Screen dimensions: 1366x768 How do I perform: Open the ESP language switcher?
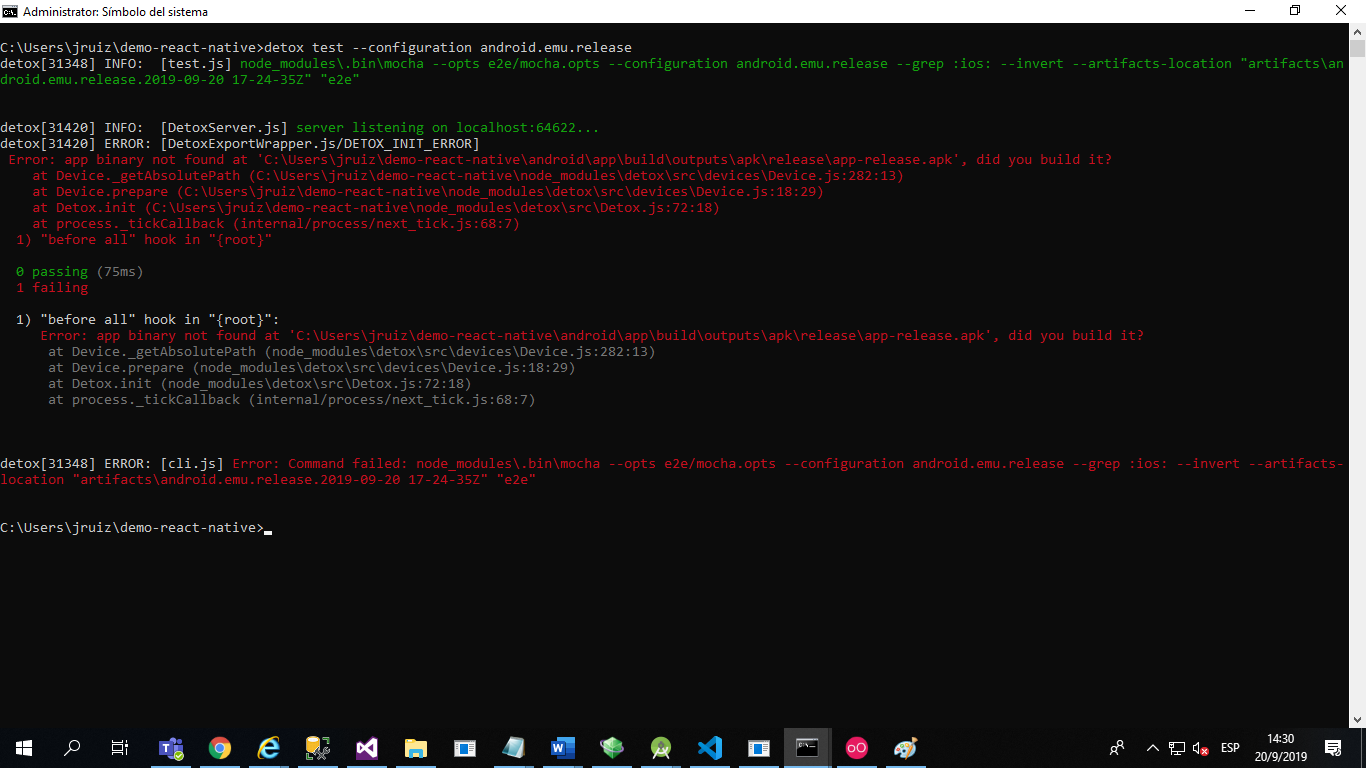[1230, 748]
